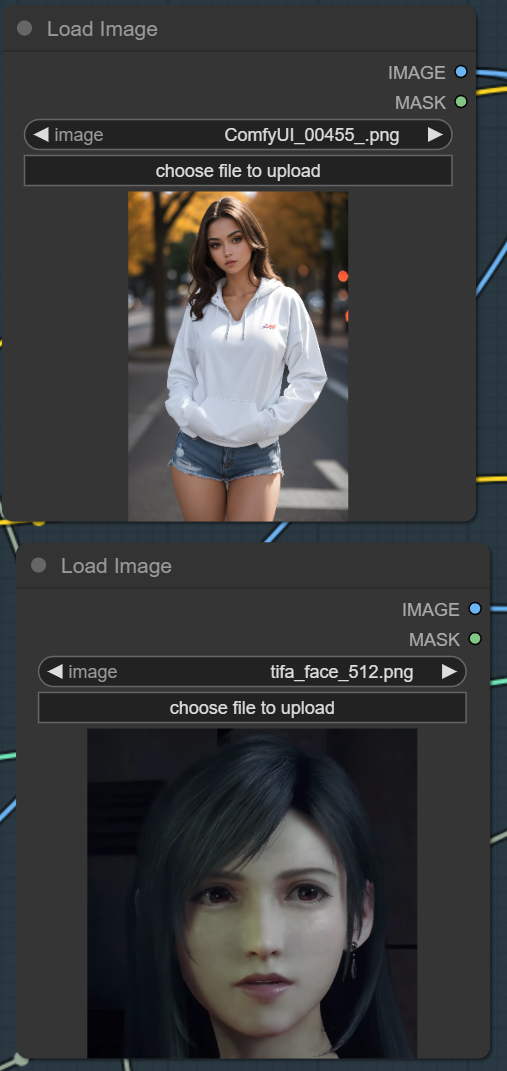This screenshot has height=1071, width=507.
Task: Select previous image with the left arrow beside ComfyUI_00455_.png
Action: 41,135
